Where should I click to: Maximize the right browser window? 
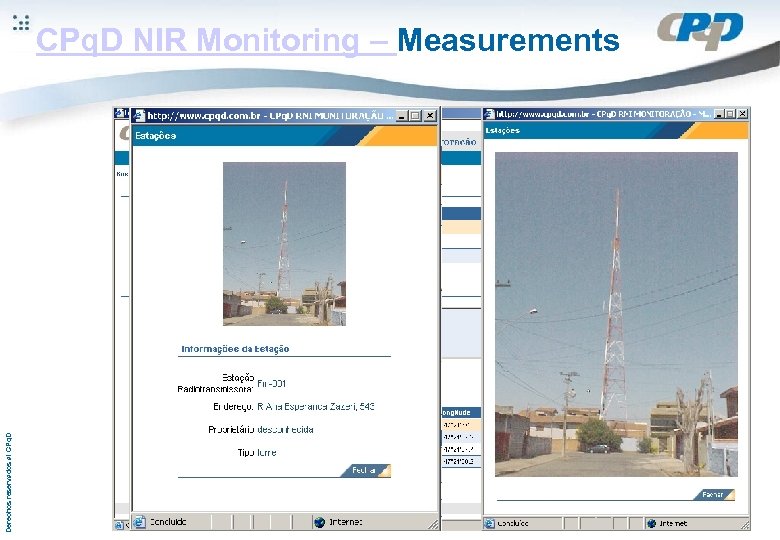[x=730, y=114]
